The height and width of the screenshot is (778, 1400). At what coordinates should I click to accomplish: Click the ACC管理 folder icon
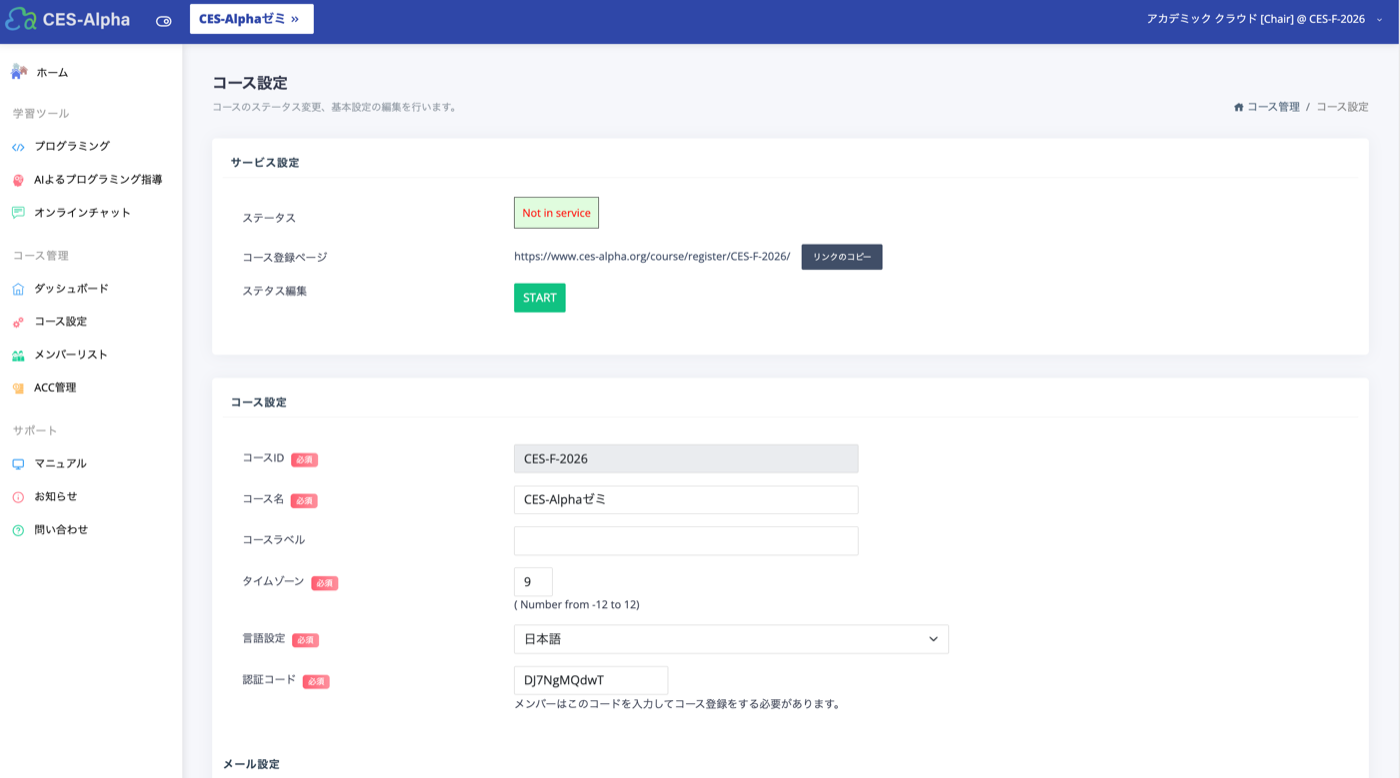18,388
